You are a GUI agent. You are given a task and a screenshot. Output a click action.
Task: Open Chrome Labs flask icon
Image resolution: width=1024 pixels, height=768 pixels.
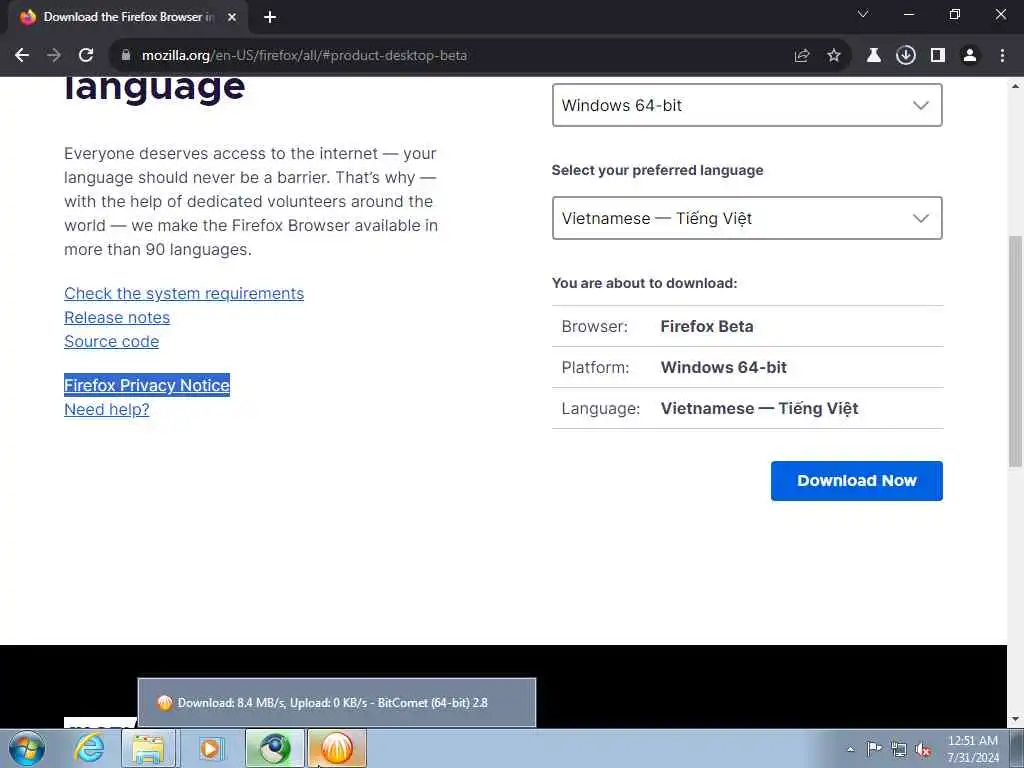[x=874, y=56]
